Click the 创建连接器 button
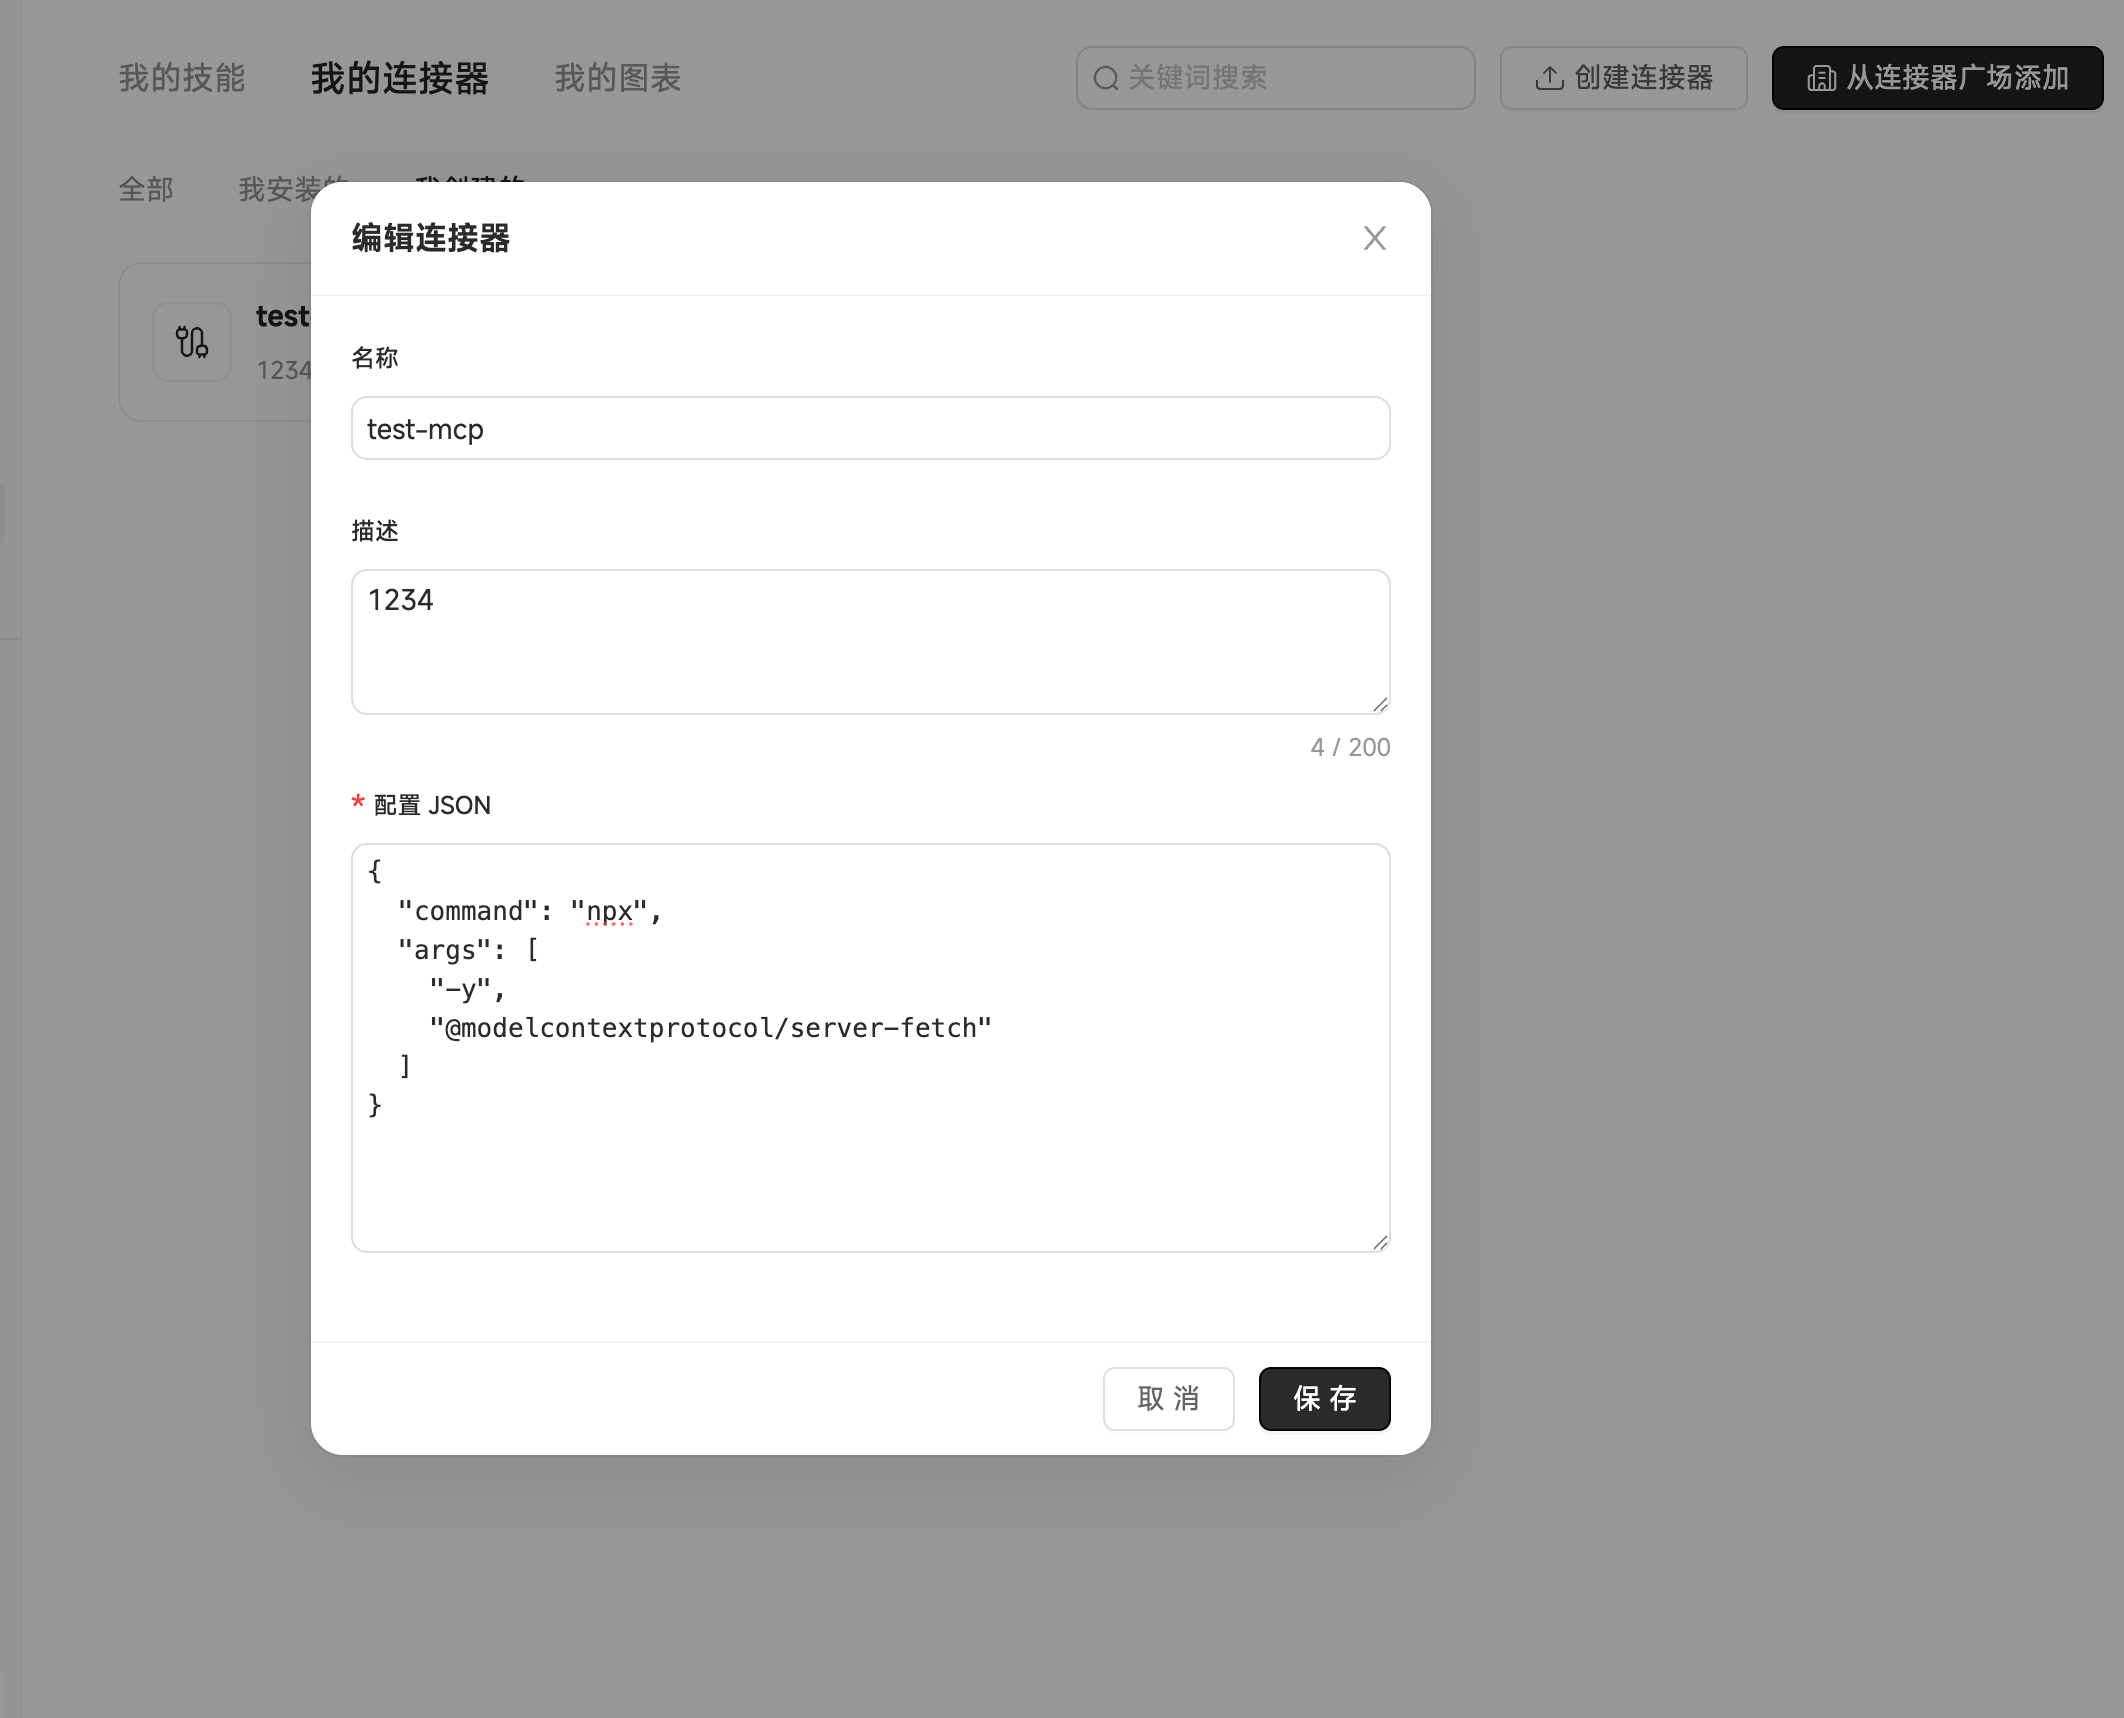This screenshot has width=2124, height=1718. 1623,78
